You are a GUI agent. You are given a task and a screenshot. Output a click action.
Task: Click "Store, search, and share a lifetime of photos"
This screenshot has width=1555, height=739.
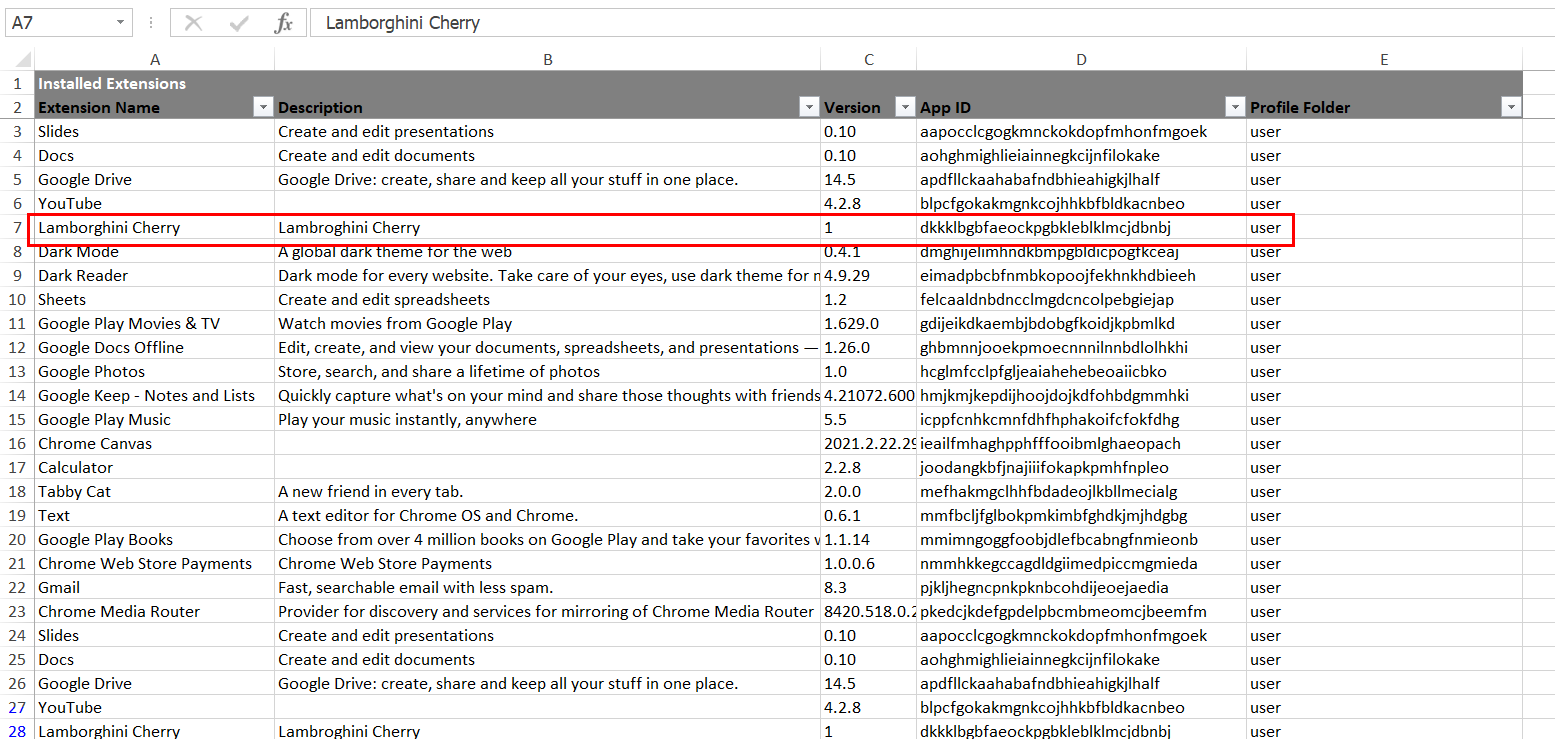click(x=548, y=371)
